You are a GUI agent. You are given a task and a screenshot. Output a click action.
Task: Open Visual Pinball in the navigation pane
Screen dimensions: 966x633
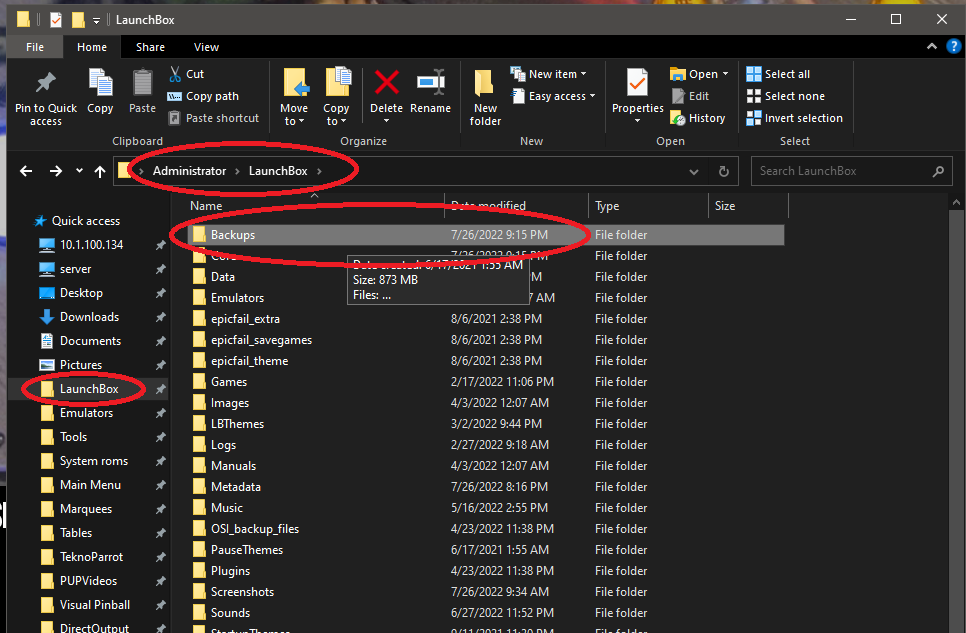coord(85,605)
